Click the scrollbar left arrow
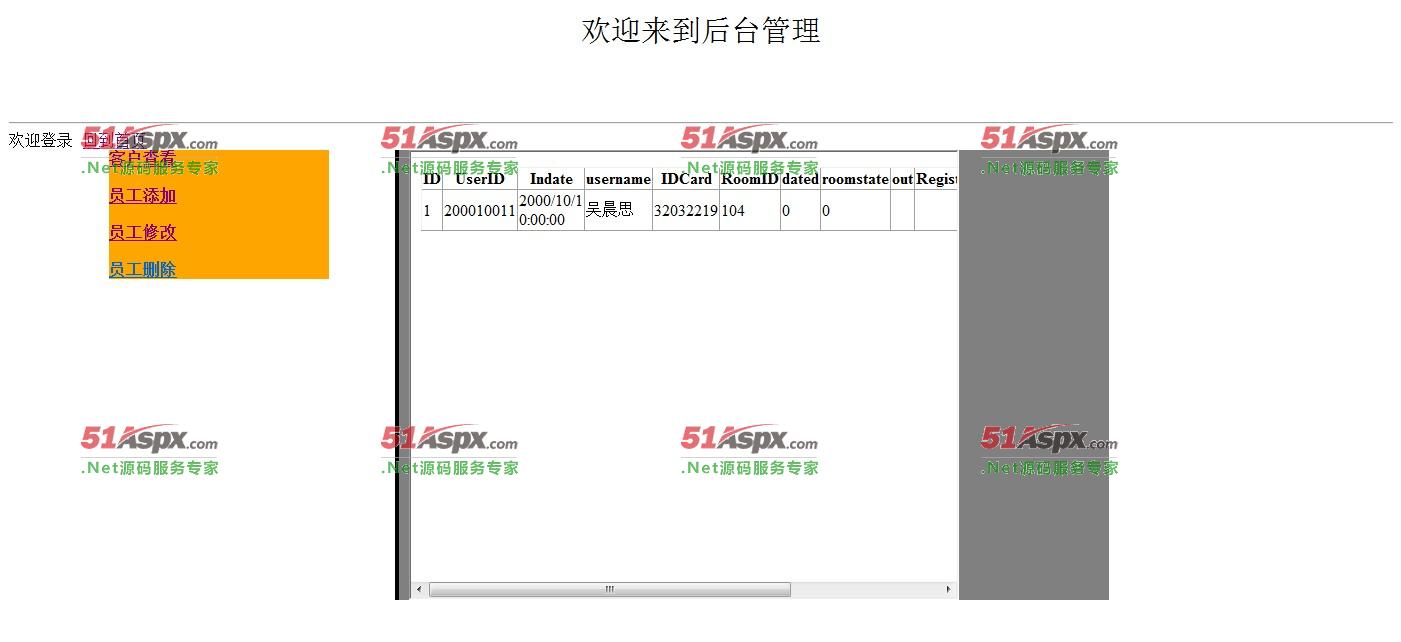1401x642 pixels. coord(419,590)
